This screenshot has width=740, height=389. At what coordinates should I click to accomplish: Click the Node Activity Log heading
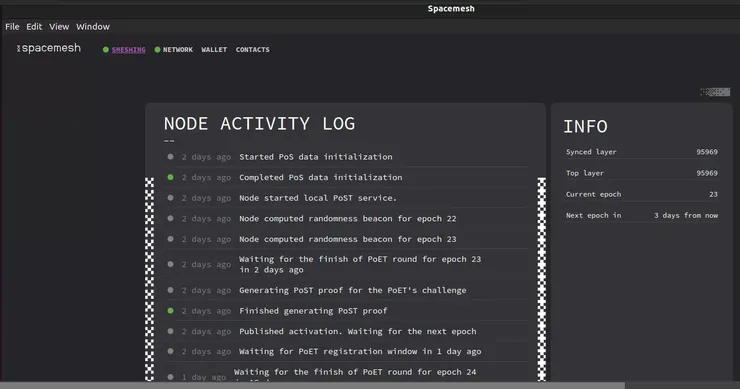click(x=259, y=124)
